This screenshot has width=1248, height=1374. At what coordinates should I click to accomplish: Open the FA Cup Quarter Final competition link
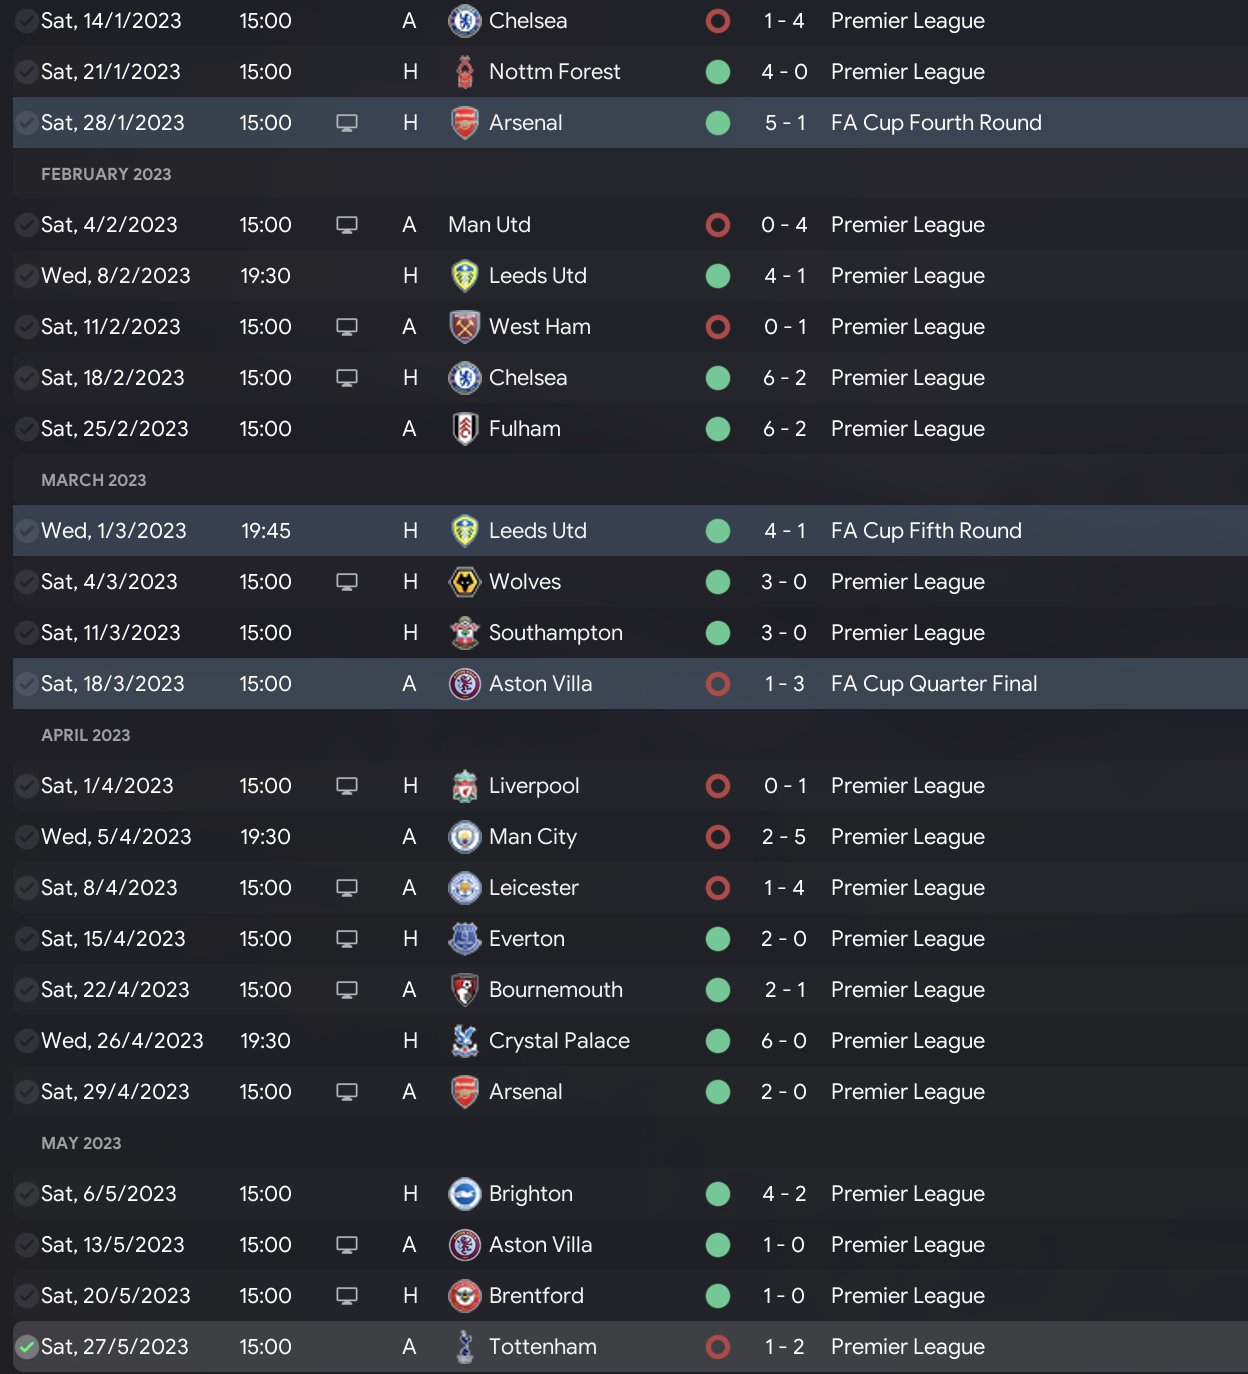point(934,684)
